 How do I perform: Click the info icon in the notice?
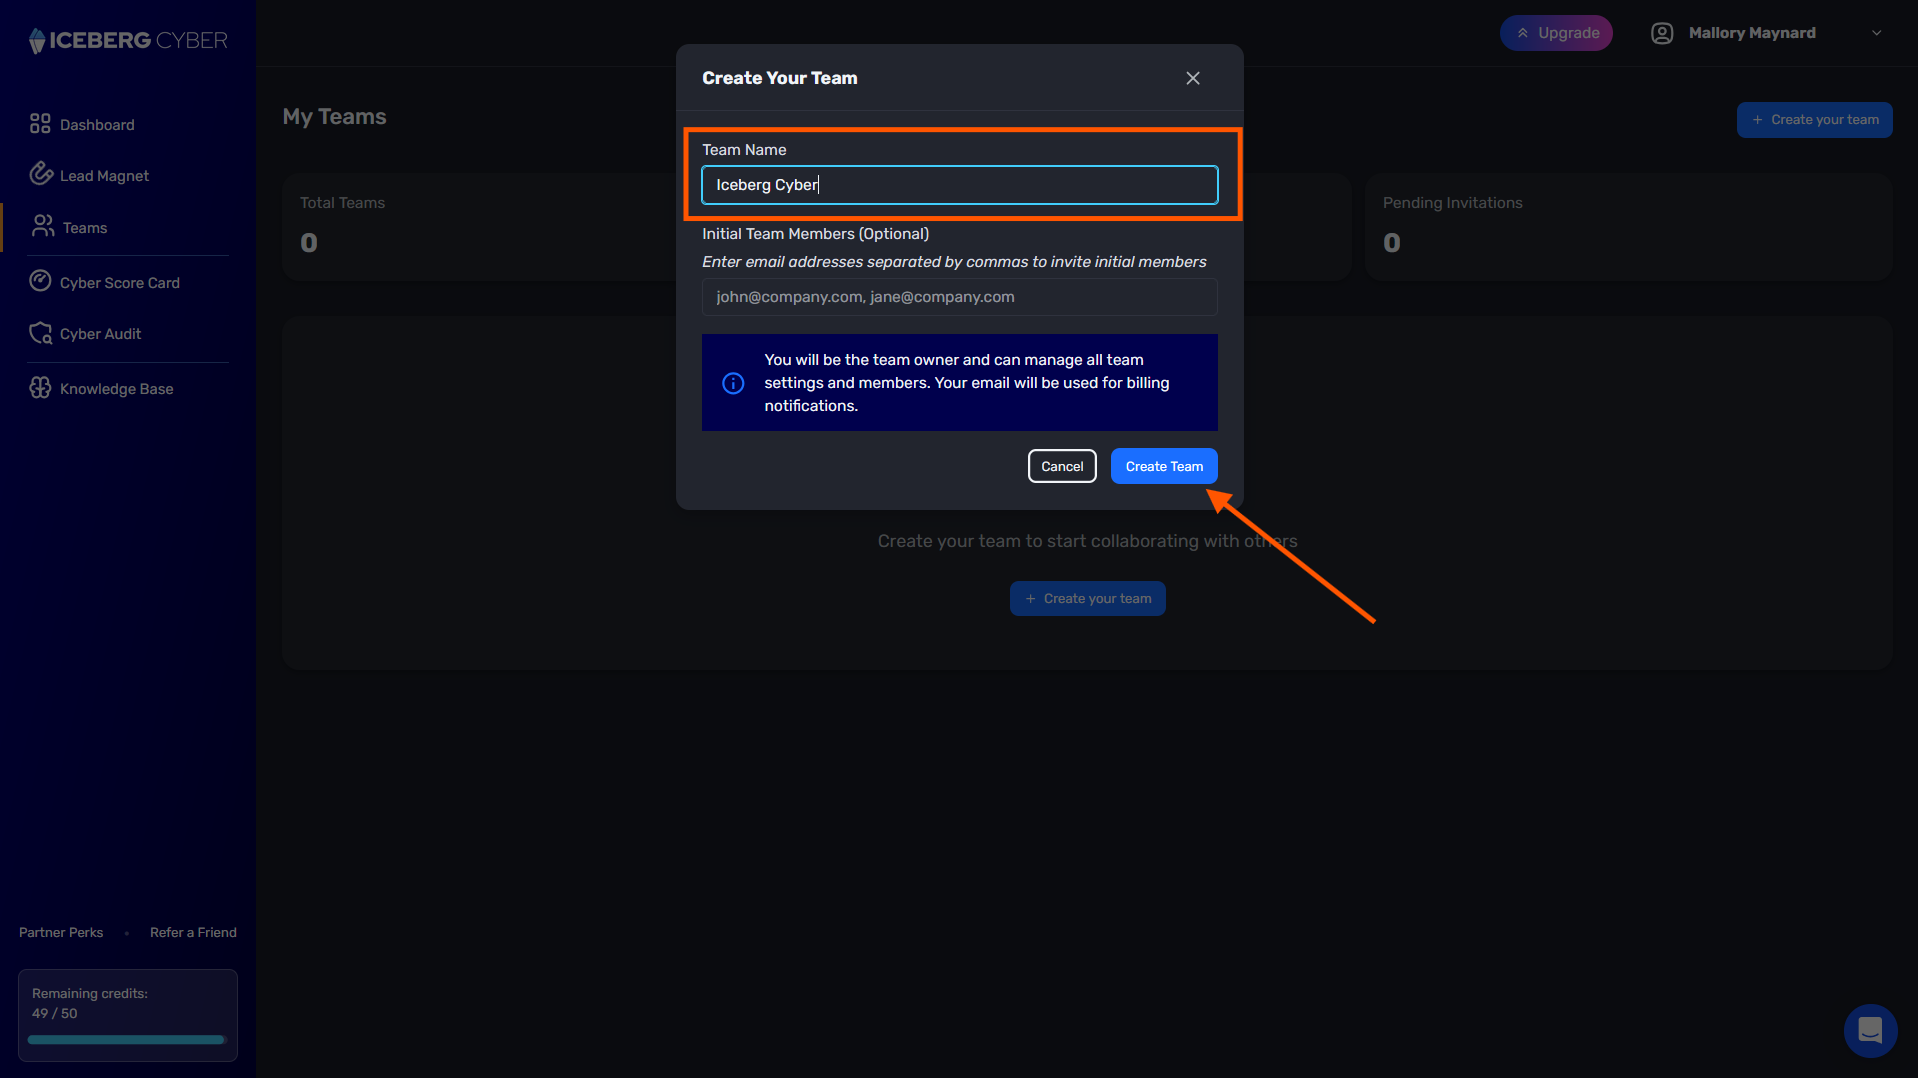pos(733,383)
